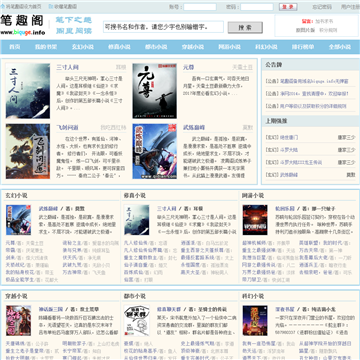Viewport: 360px width, 360px height.
Task: Open the 轮回乐园 title link
Action: point(285,209)
